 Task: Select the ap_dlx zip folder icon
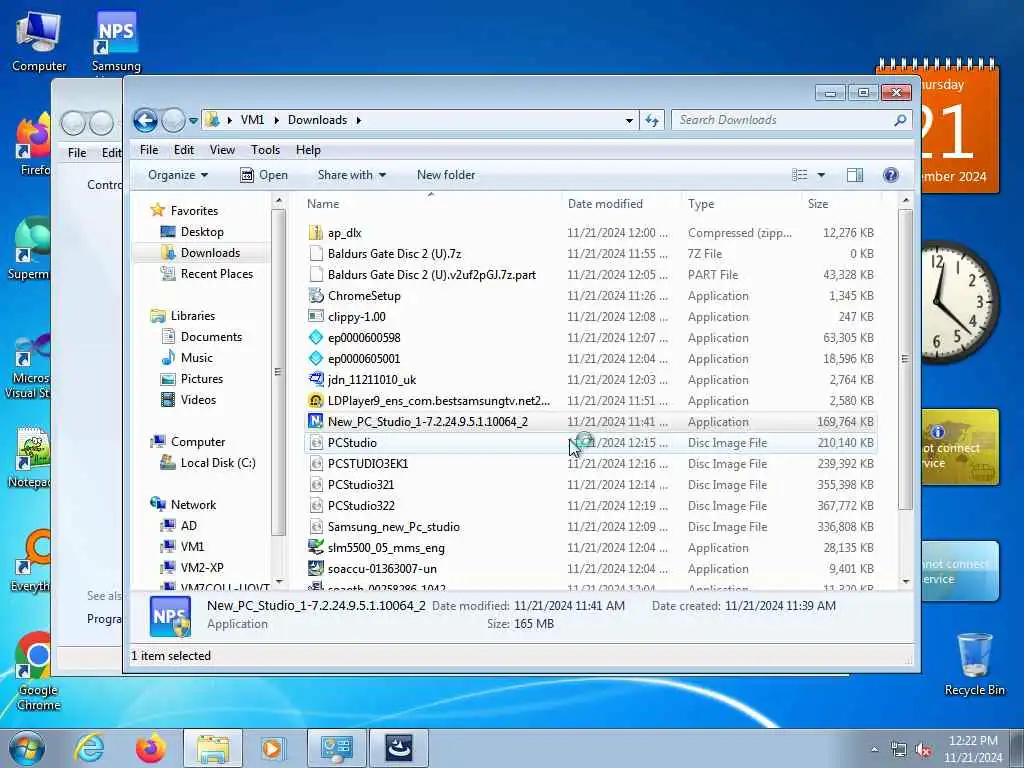click(316, 232)
